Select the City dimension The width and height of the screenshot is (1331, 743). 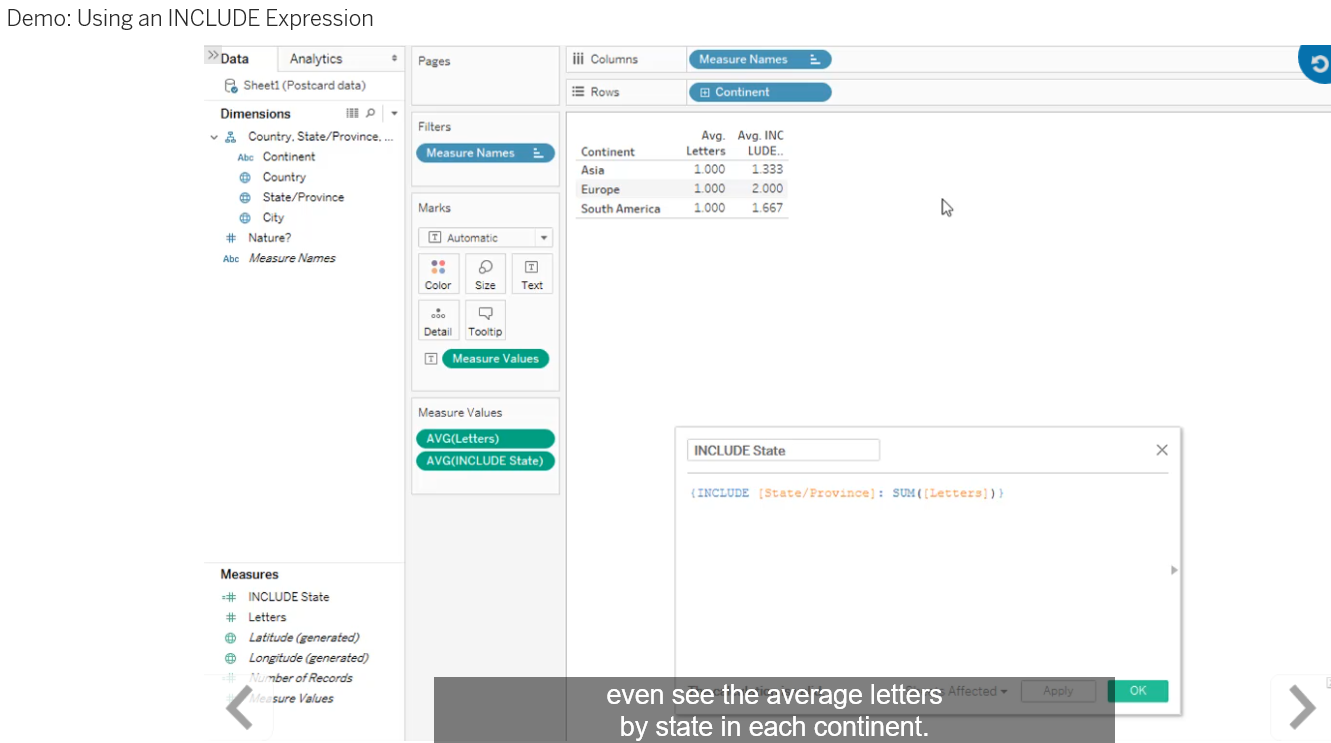pyautogui.click(x=273, y=217)
